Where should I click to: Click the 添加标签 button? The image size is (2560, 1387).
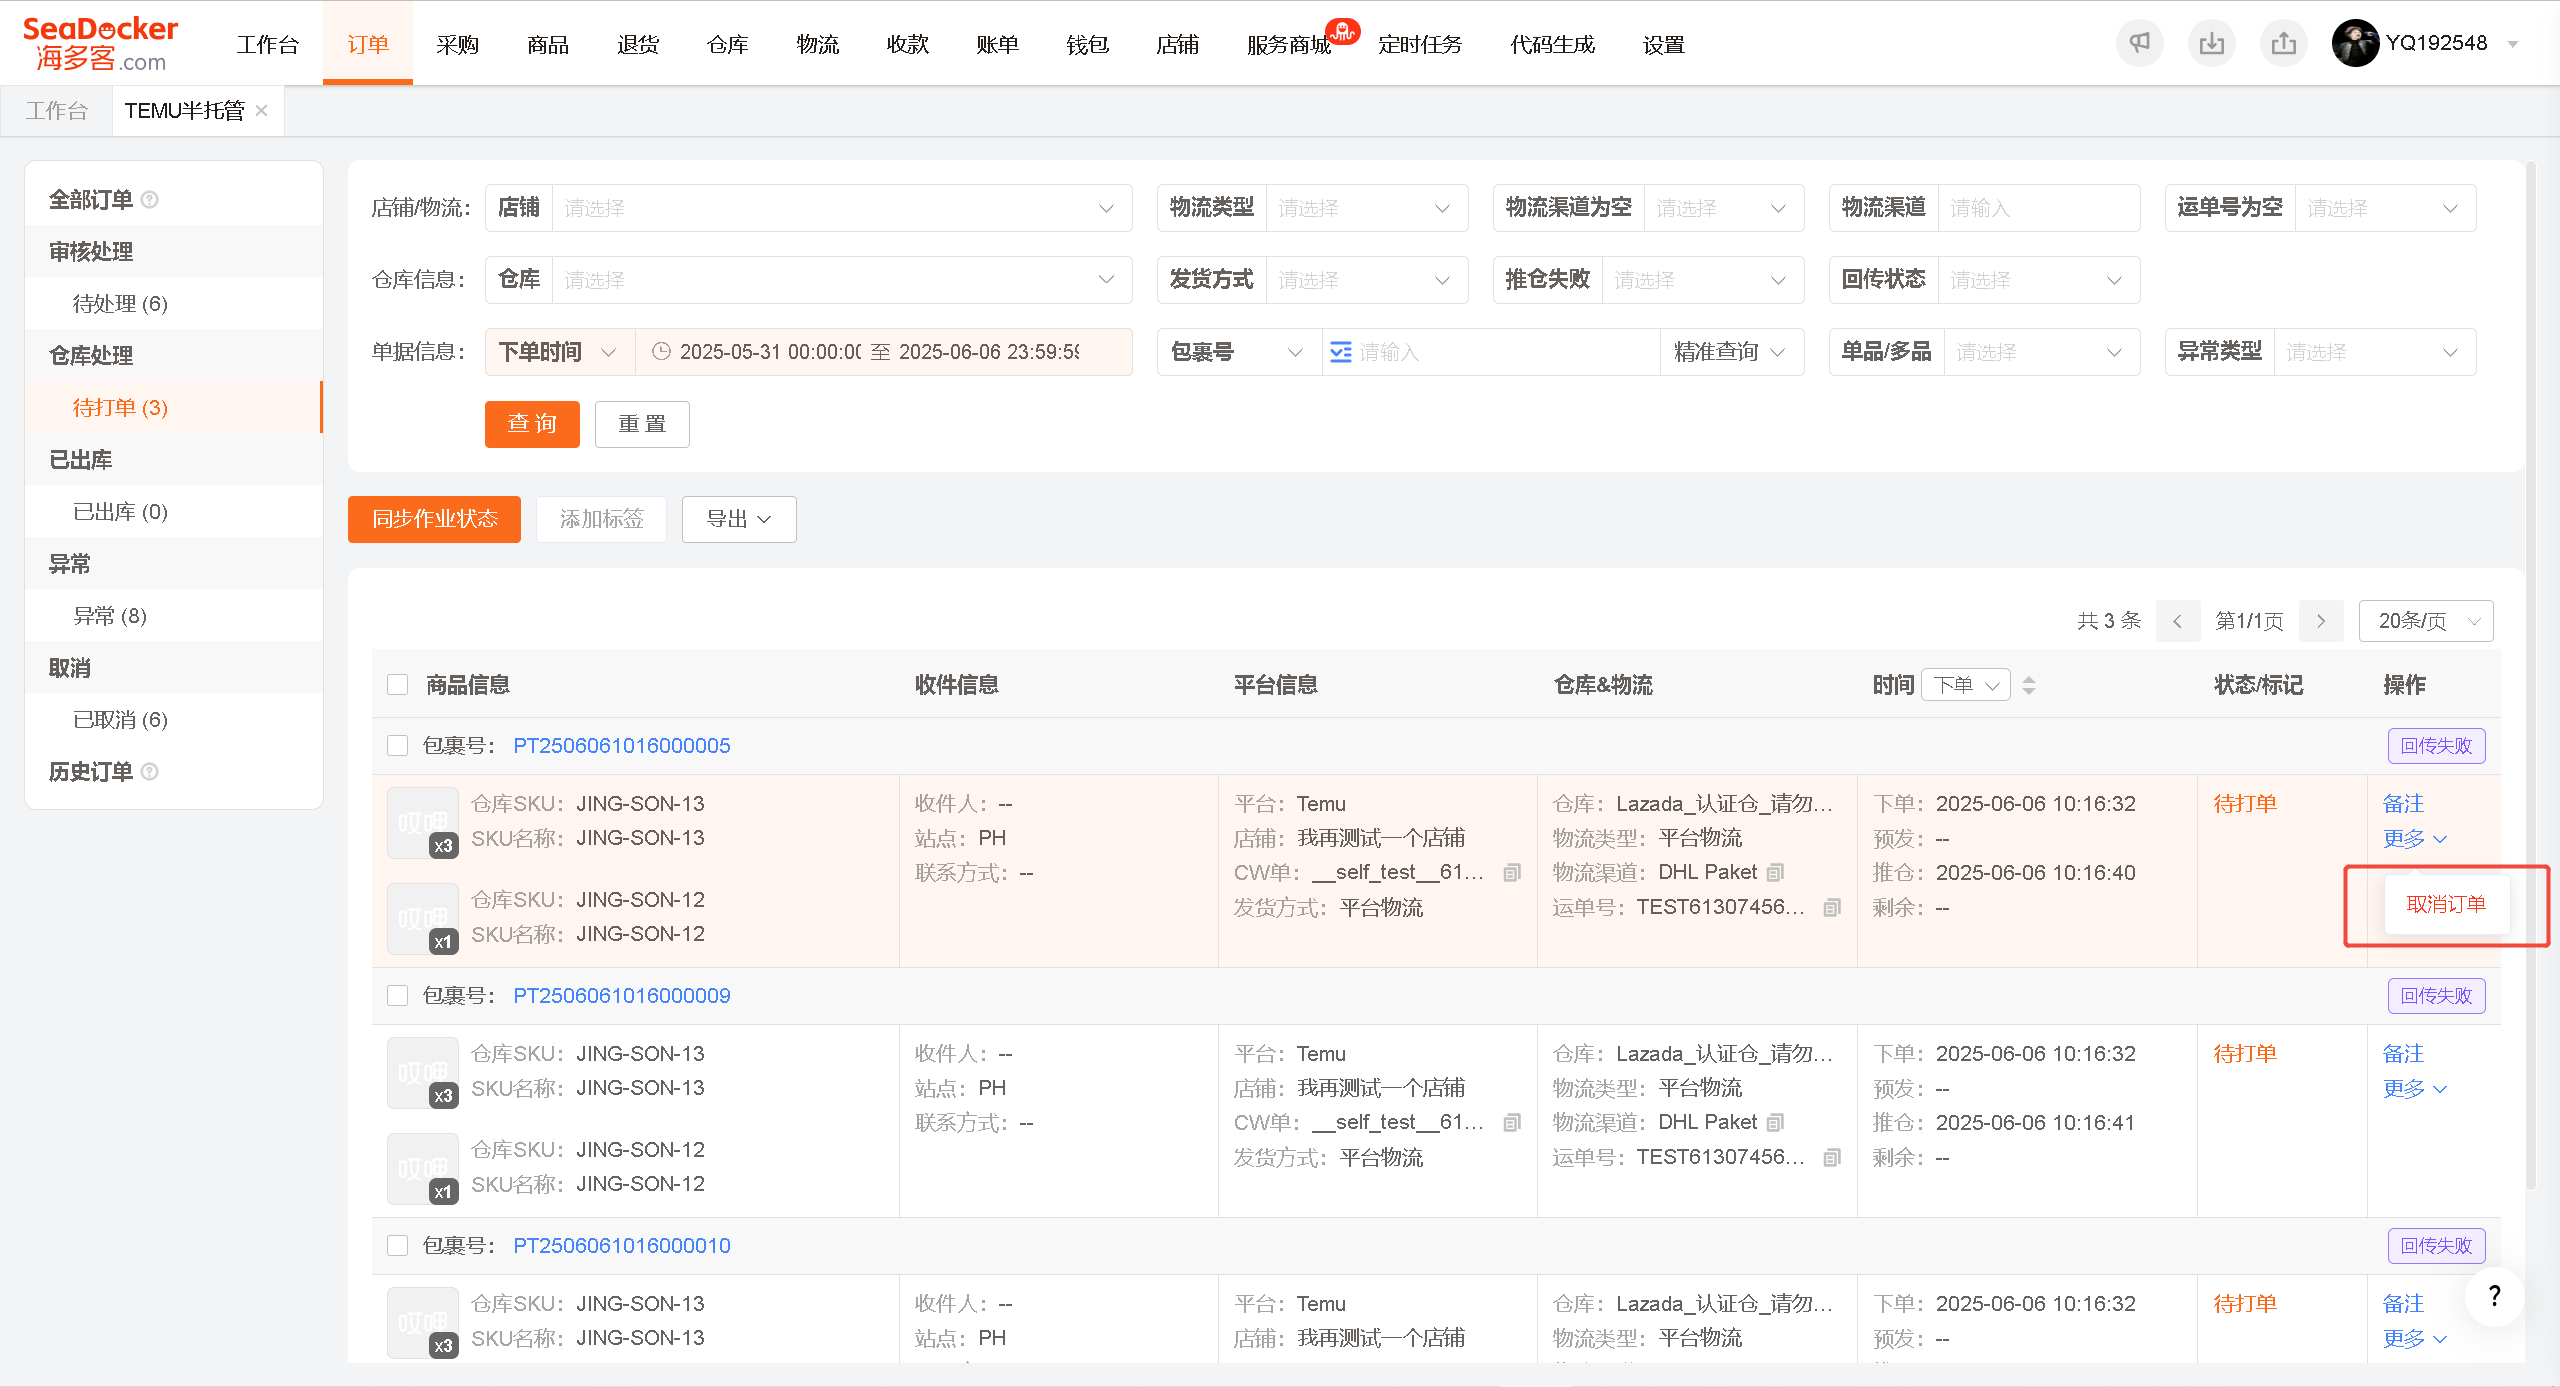tap(601, 519)
